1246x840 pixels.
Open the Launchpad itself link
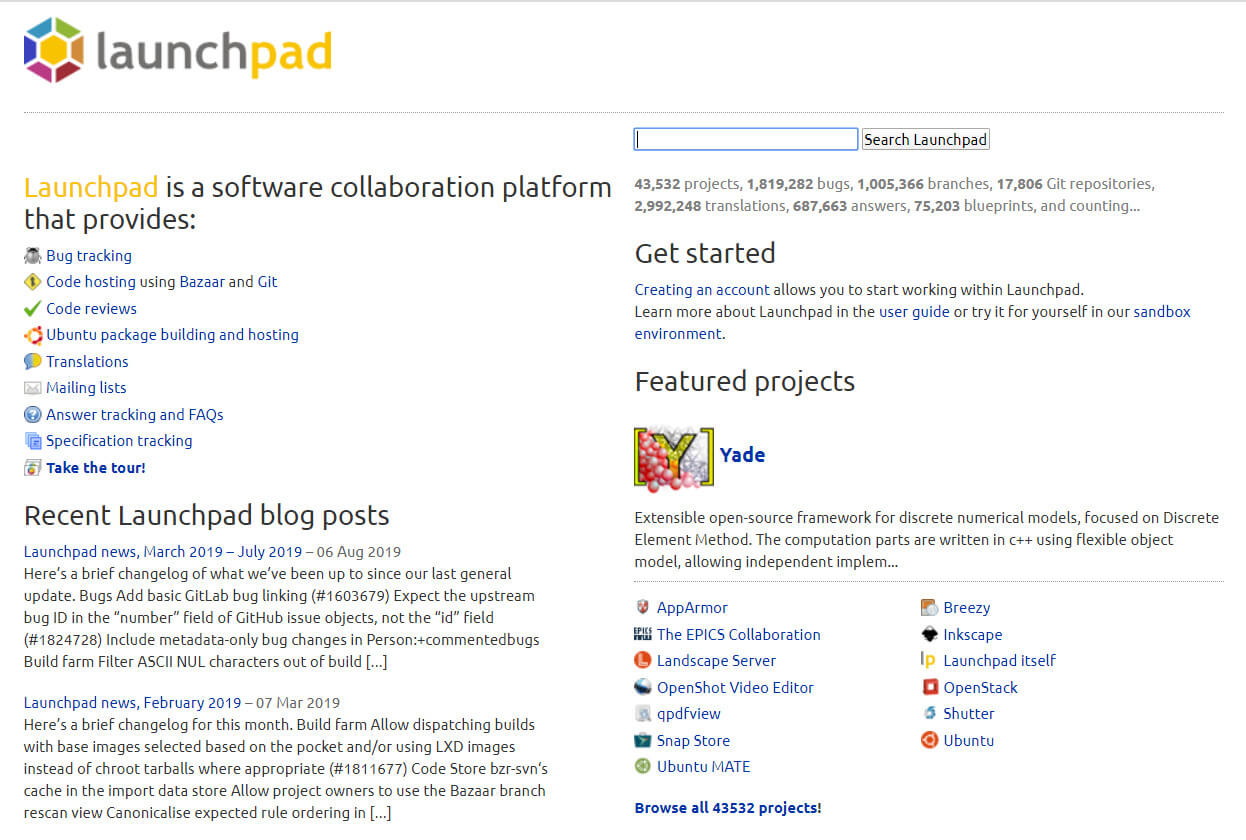coord(1000,661)
